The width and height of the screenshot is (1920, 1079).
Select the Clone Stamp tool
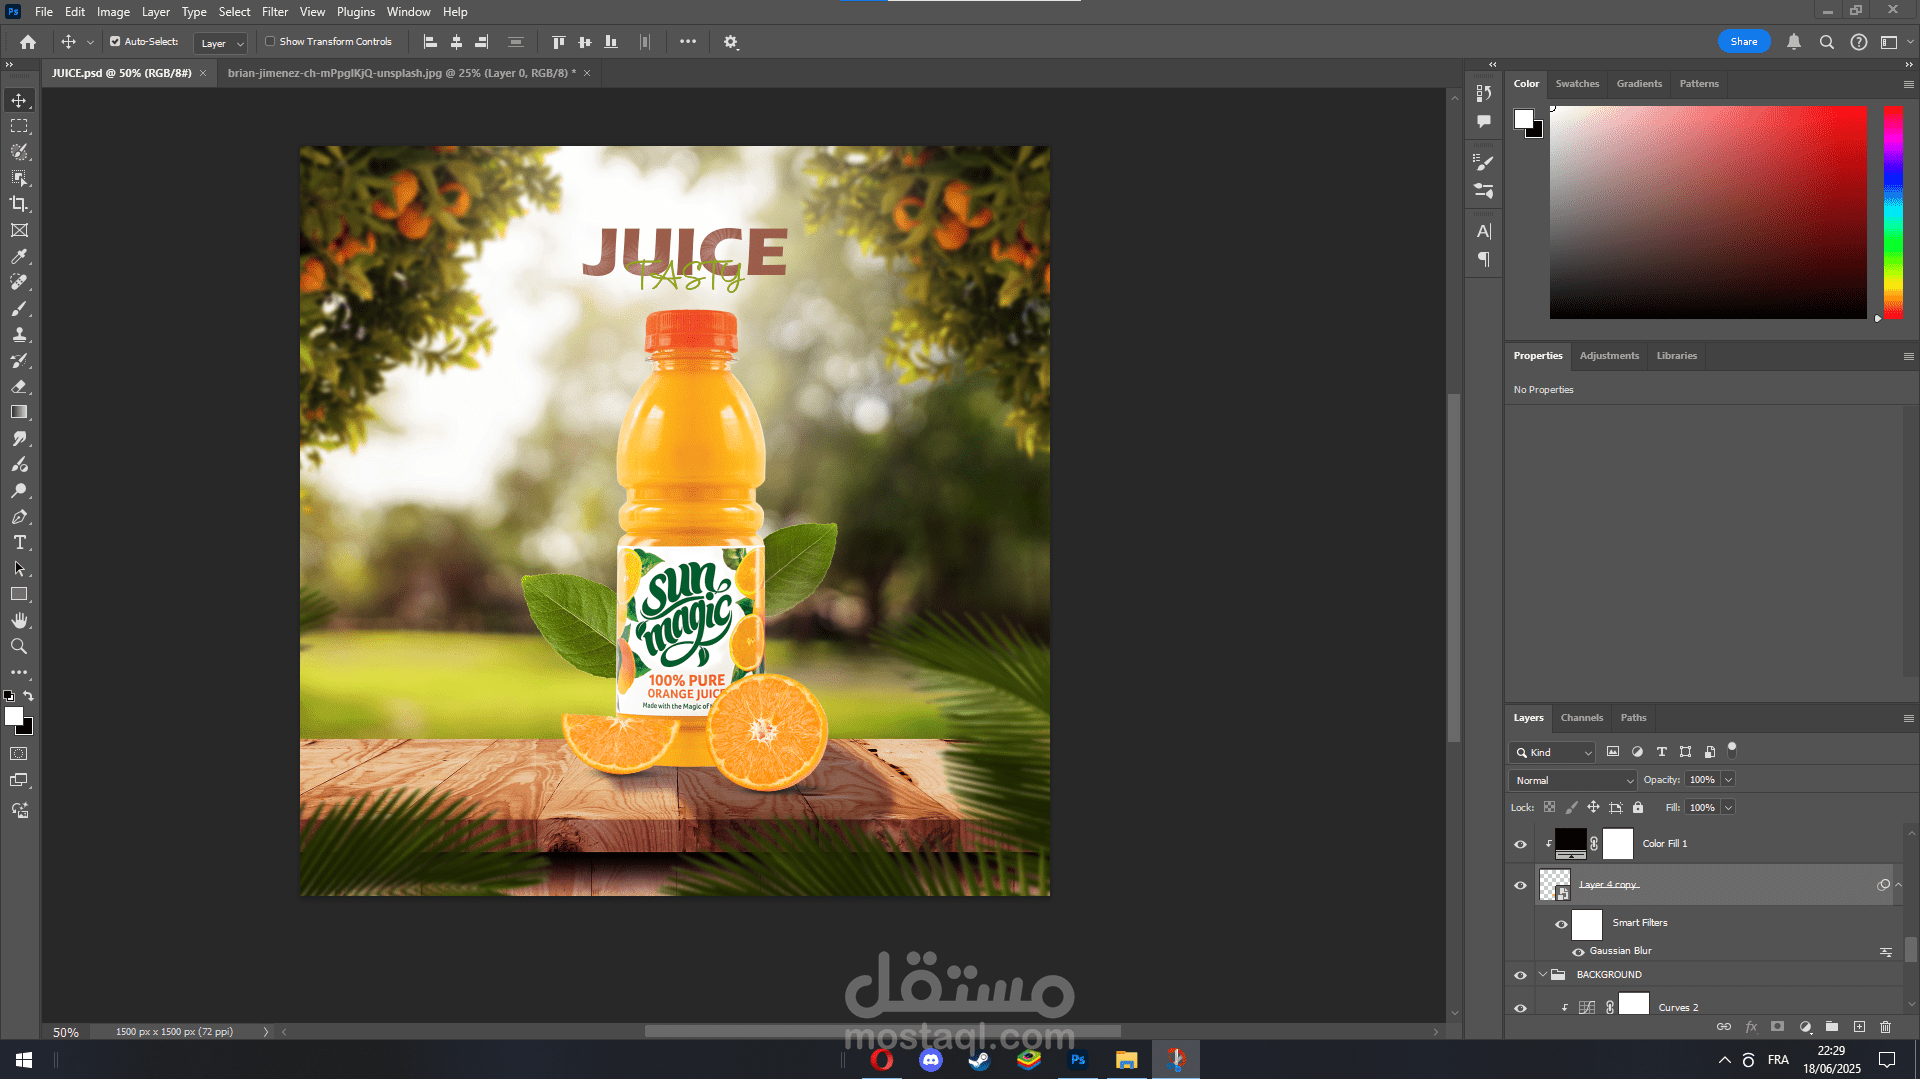(x=19, y=334)
